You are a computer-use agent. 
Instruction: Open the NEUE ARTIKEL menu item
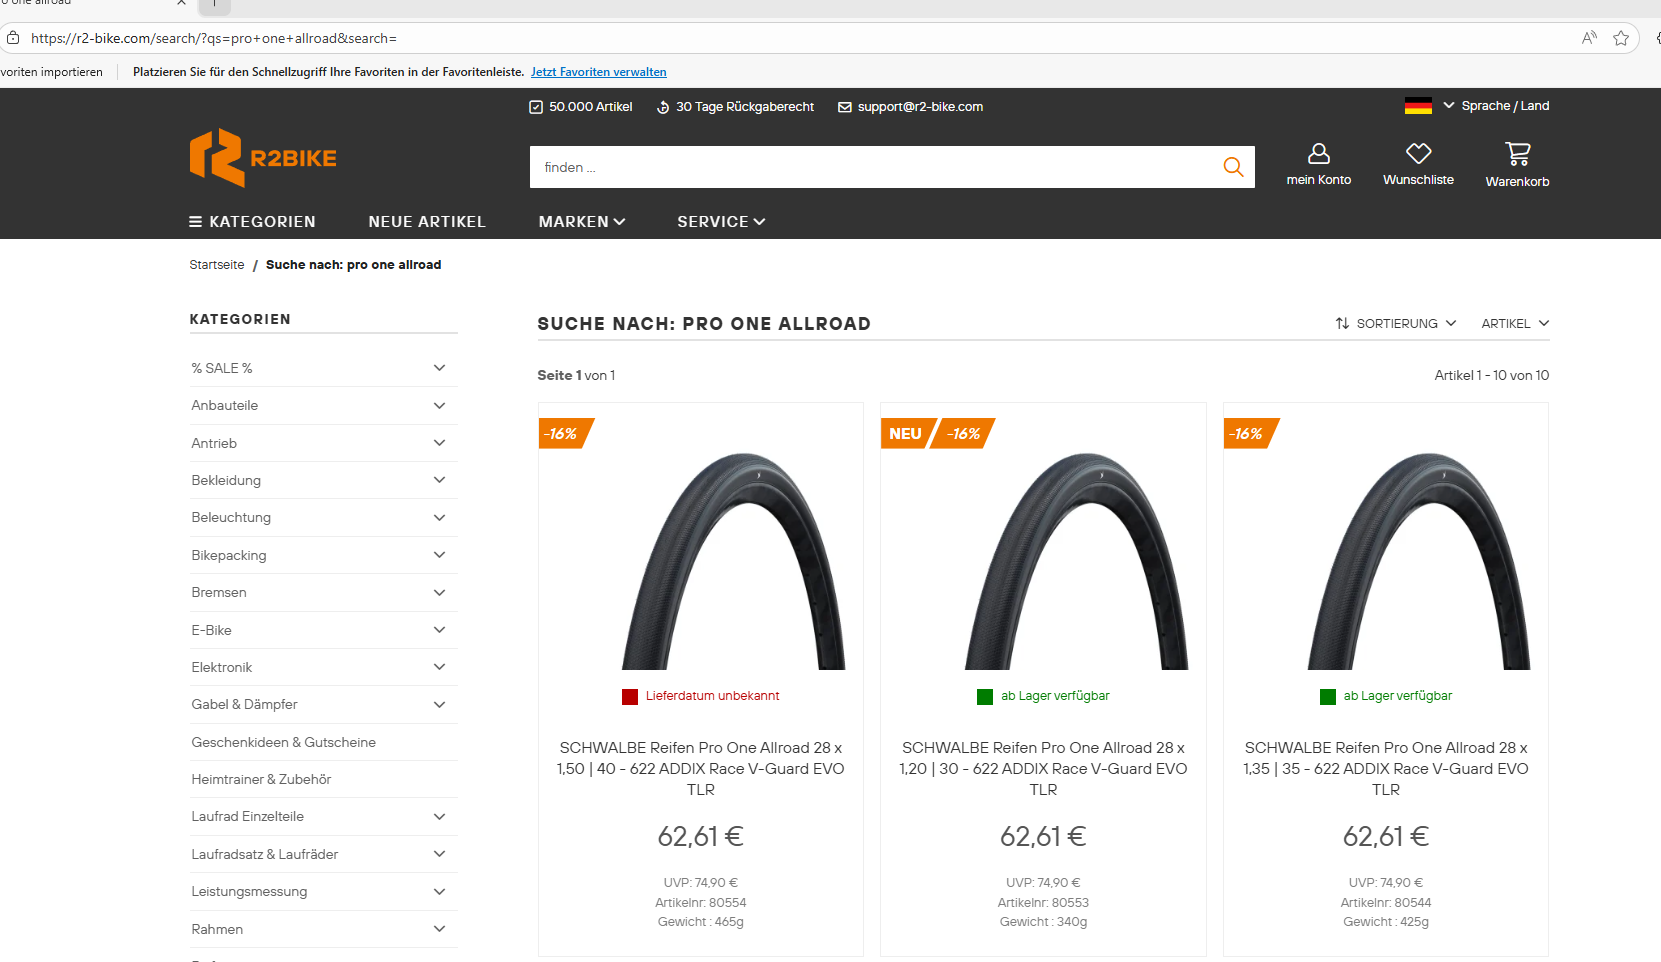[427, 222]
